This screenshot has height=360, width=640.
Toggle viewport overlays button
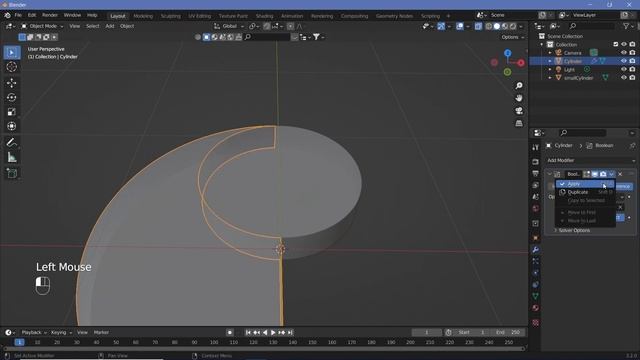pyautogui.click(x=460, y=26)
